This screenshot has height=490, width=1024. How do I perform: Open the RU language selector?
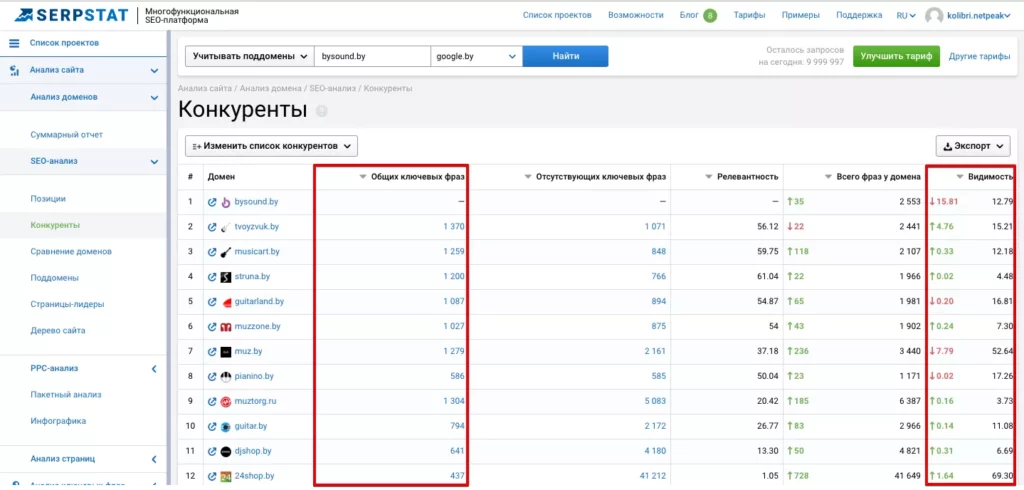(x=906, y=16)
